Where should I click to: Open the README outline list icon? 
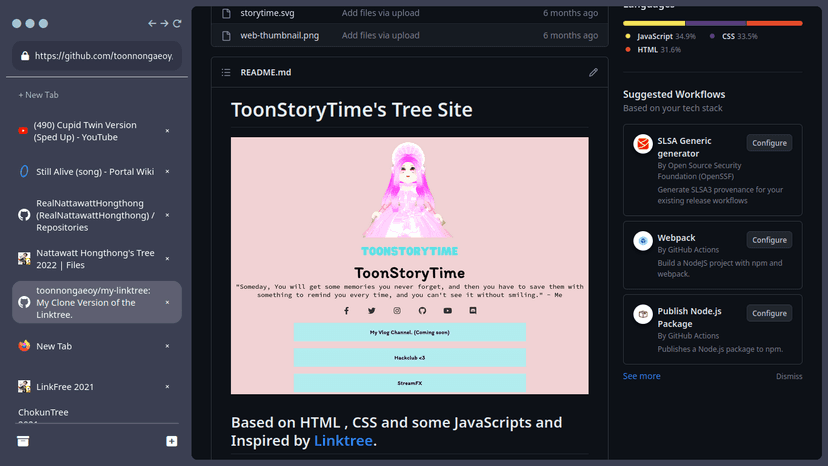point(226,73)
